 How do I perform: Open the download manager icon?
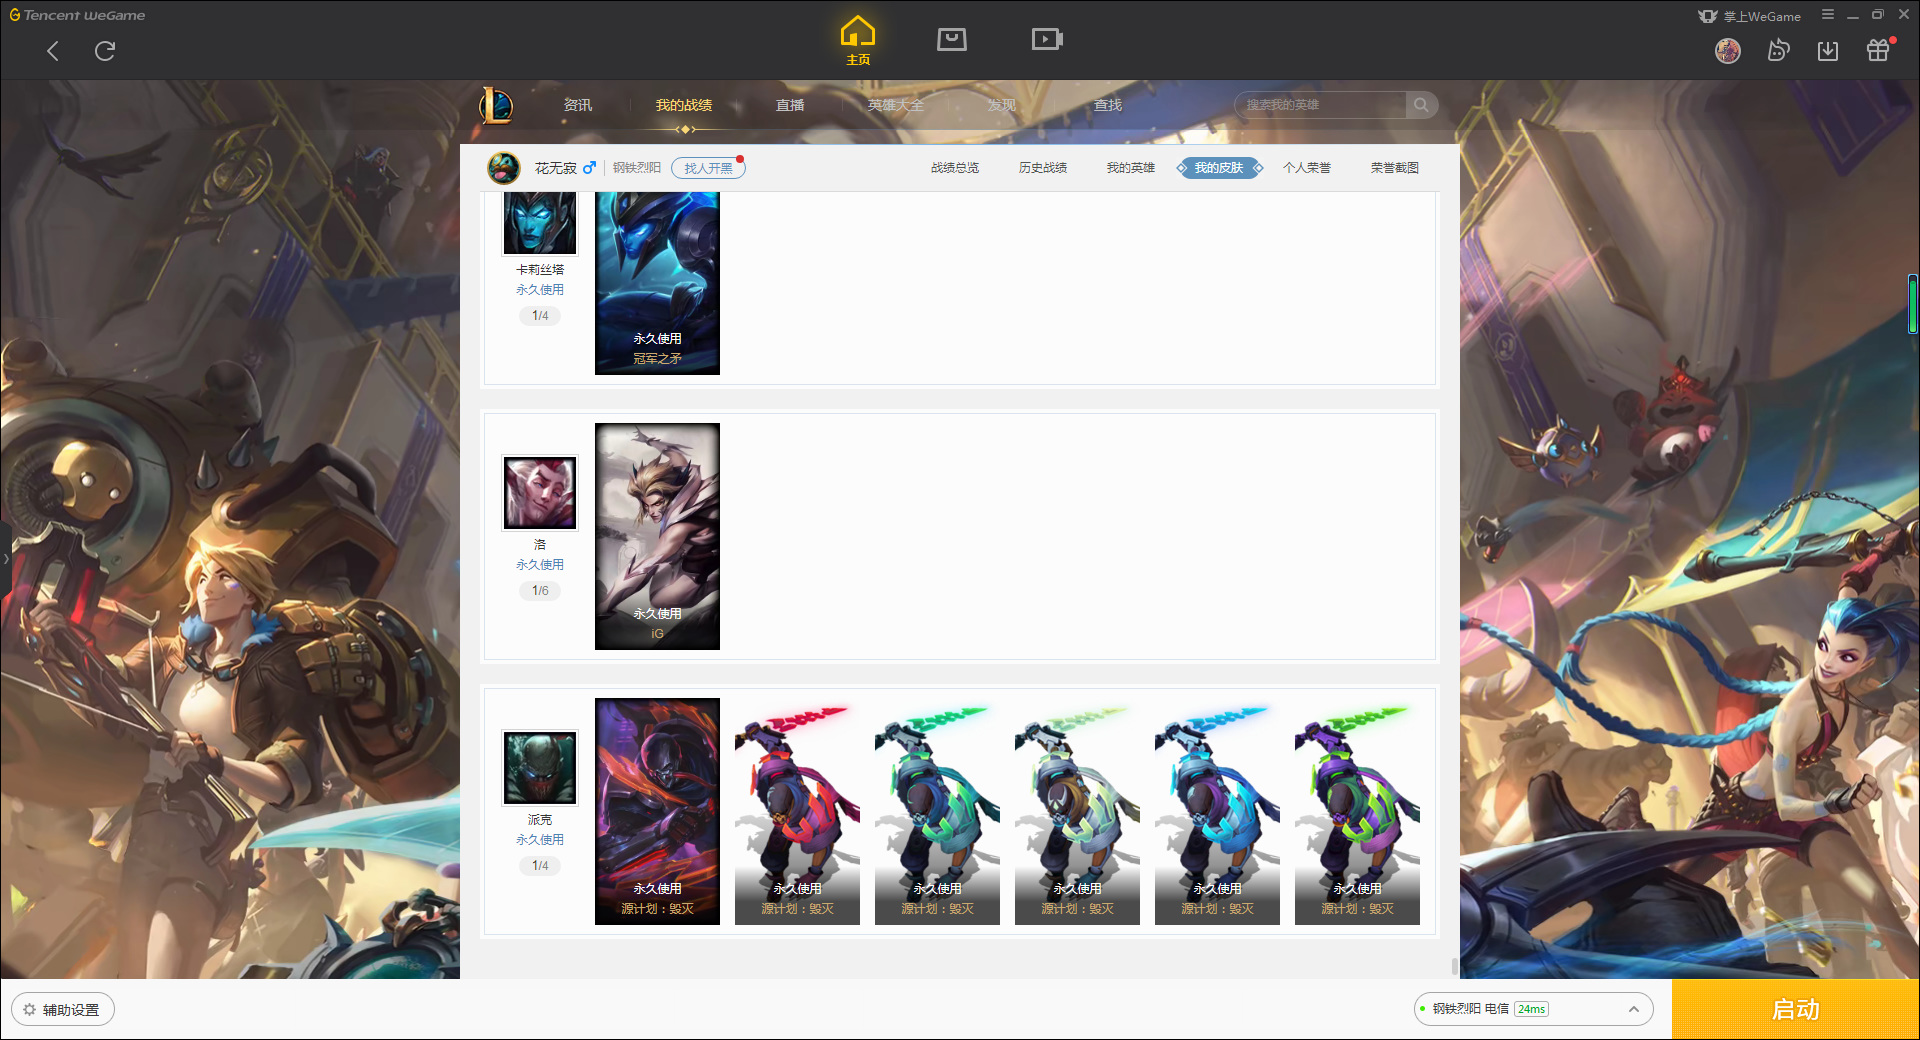(1828, 50)
